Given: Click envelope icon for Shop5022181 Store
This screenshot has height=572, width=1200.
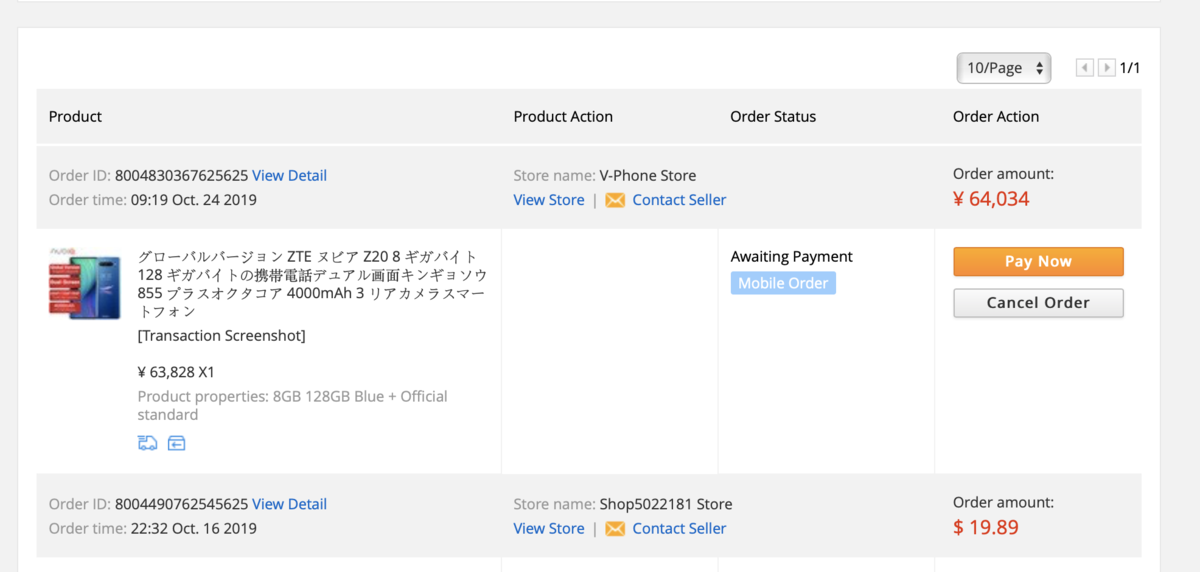Looking at the screenshot, I should coord(615,528).
